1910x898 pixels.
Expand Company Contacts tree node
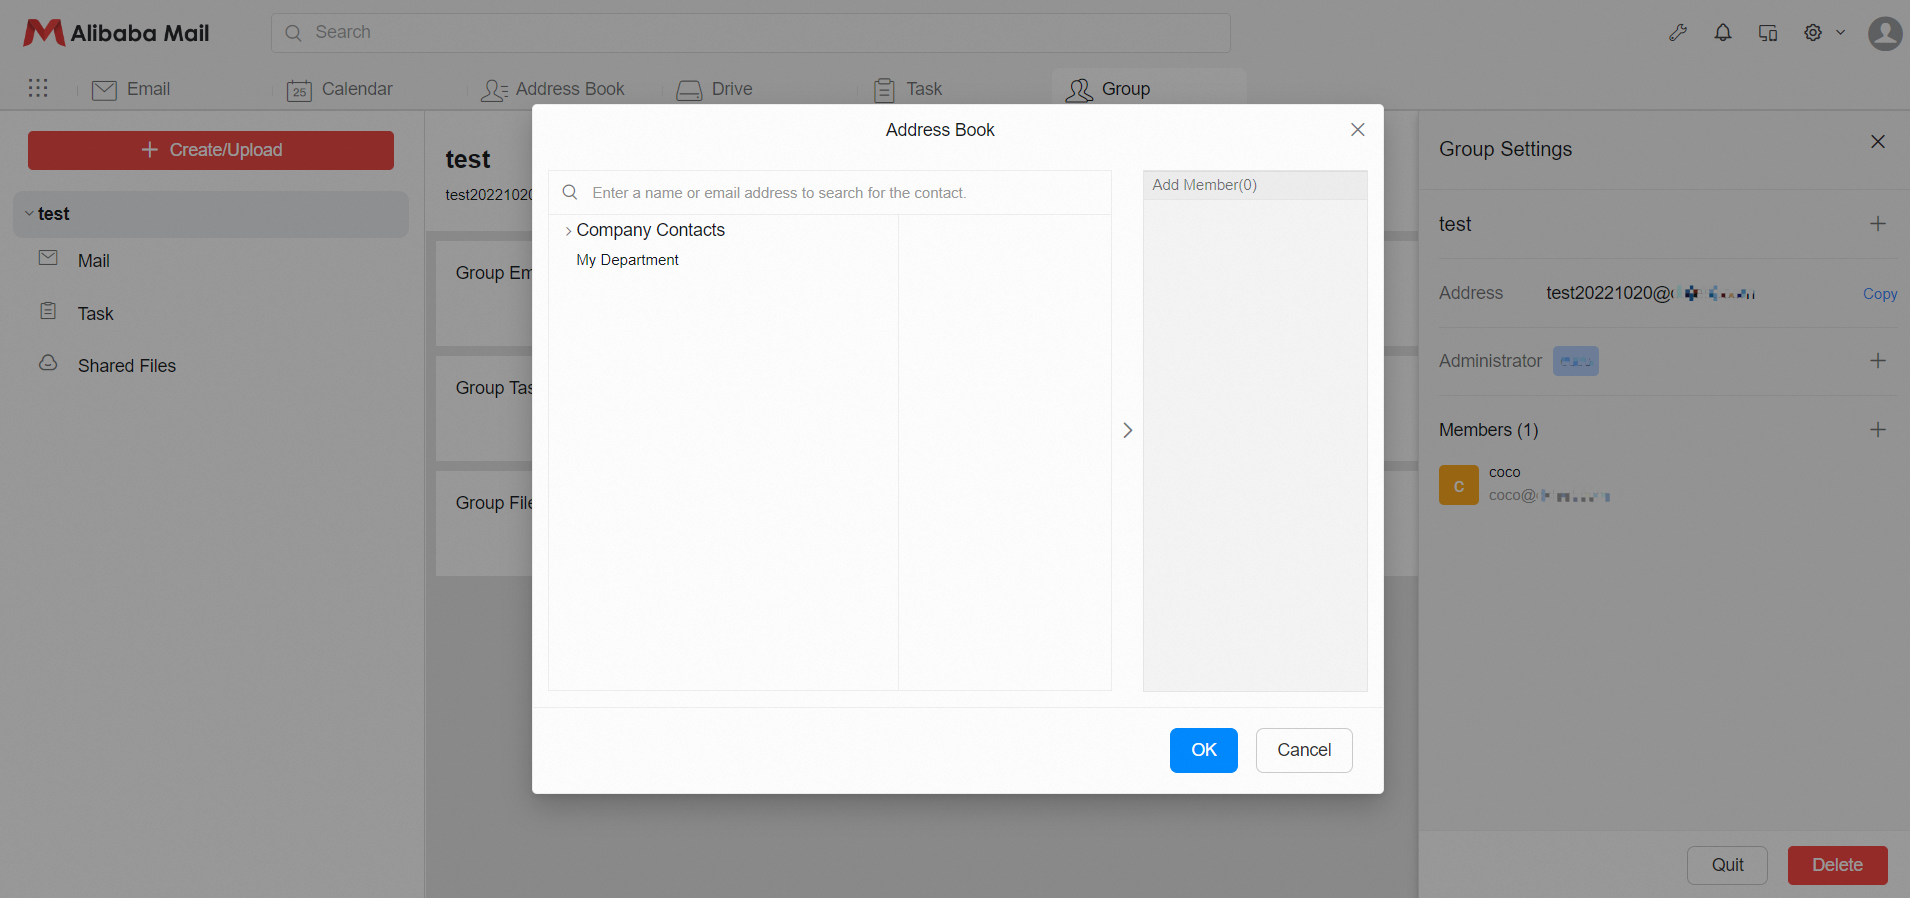(568, 231)
